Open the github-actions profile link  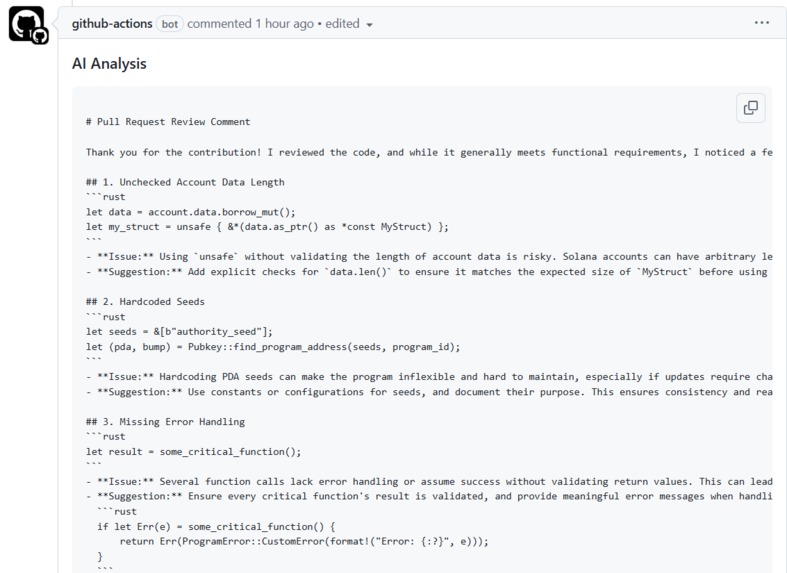(x=112, y=24)
